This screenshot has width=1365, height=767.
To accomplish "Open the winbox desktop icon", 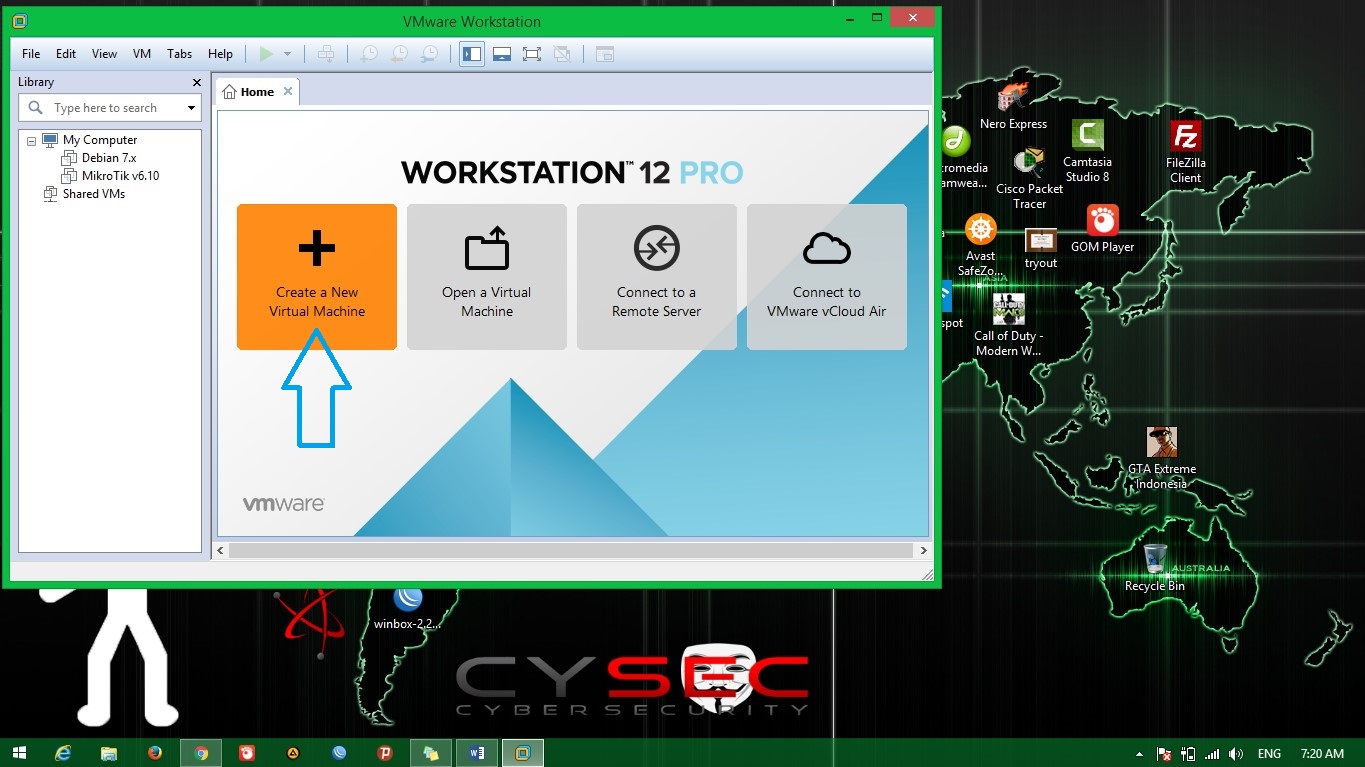I will coord(407,608).
